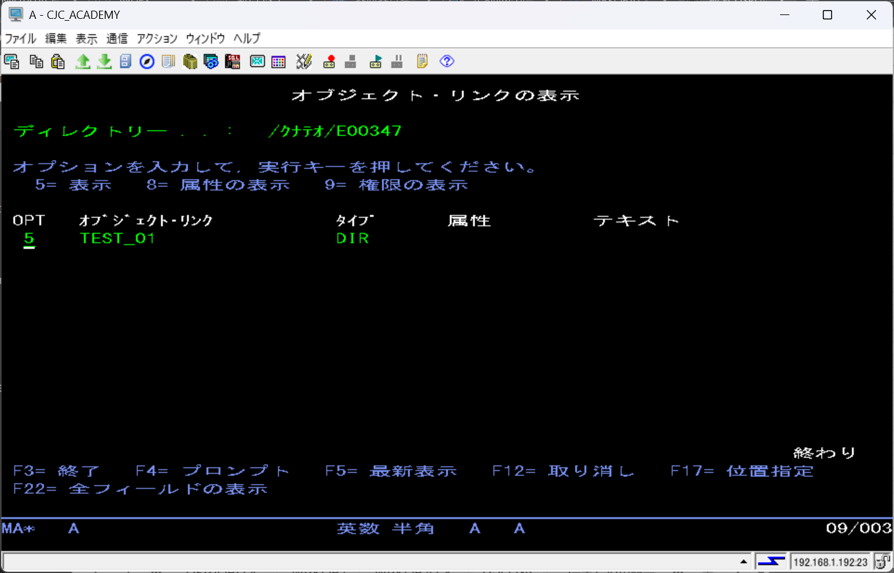
Task: Click the Paste clipboard toolbar icon
Action: (x=58, y=62)
